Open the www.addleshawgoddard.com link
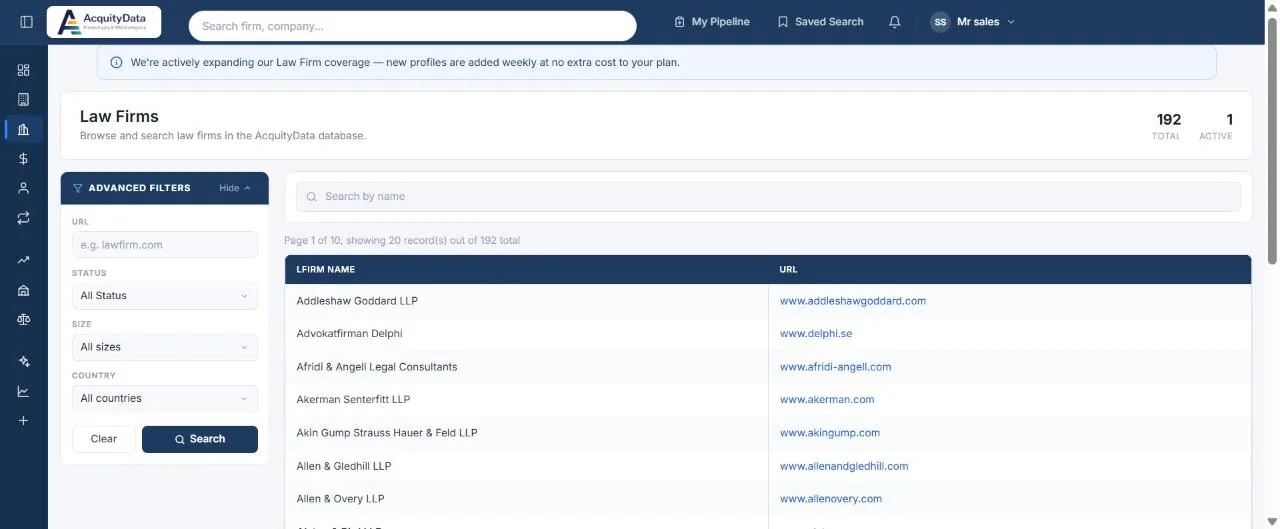The image size is (1280, 529). click(853, 301)
